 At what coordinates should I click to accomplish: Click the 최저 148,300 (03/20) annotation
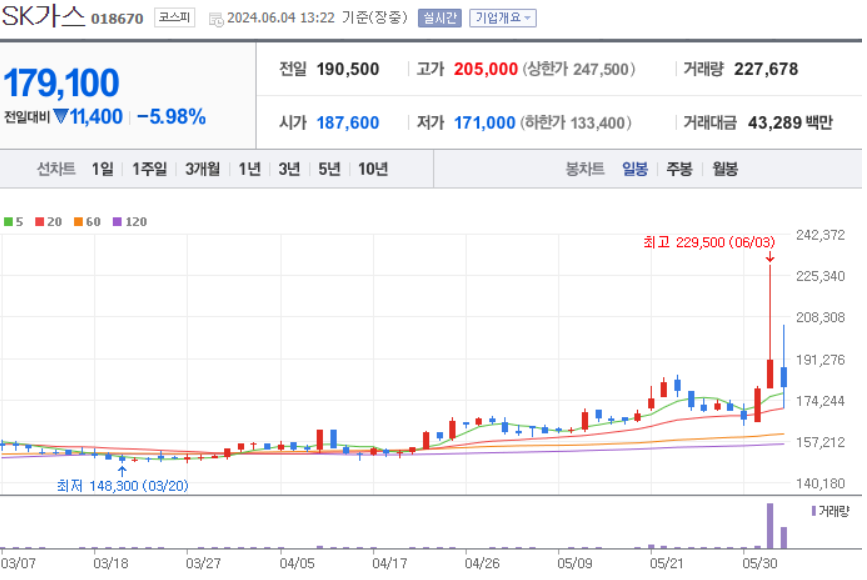[x=122, y=485]
